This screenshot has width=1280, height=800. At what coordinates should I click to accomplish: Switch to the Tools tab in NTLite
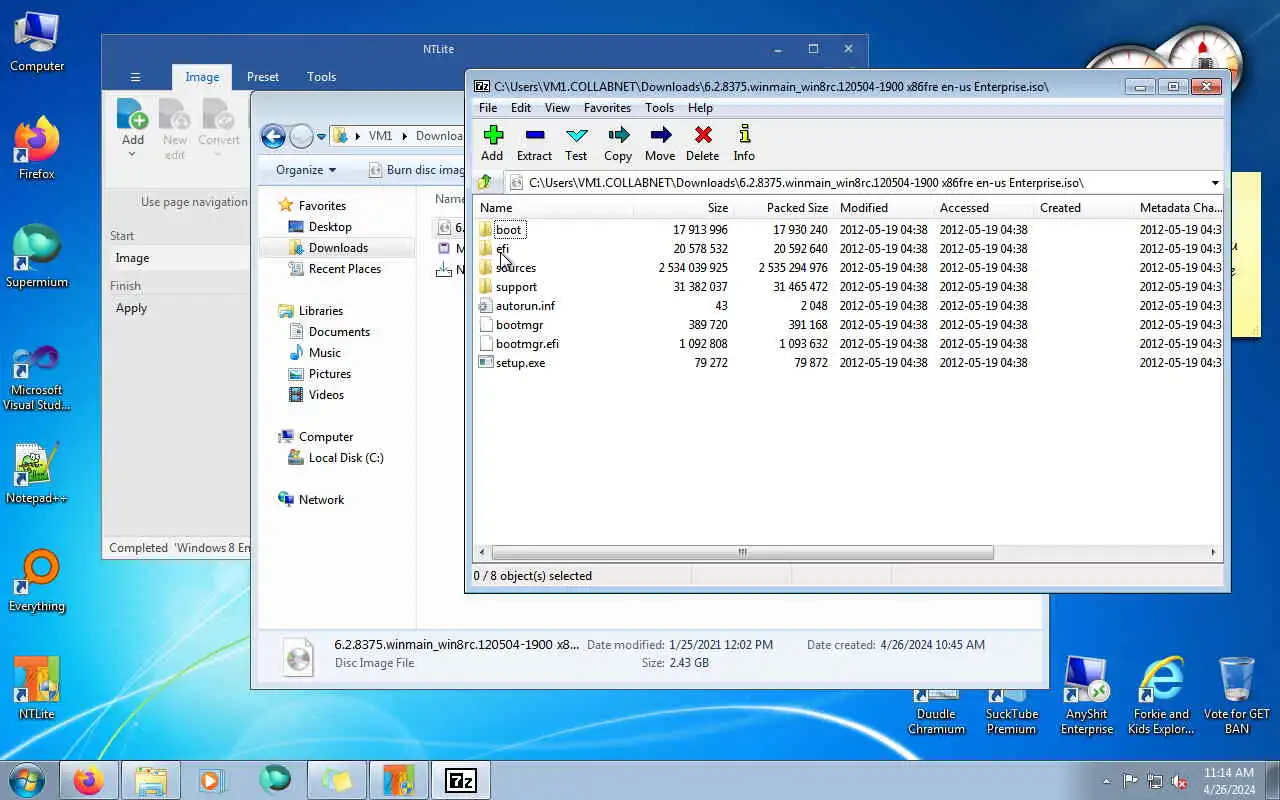tap(321, 77)
